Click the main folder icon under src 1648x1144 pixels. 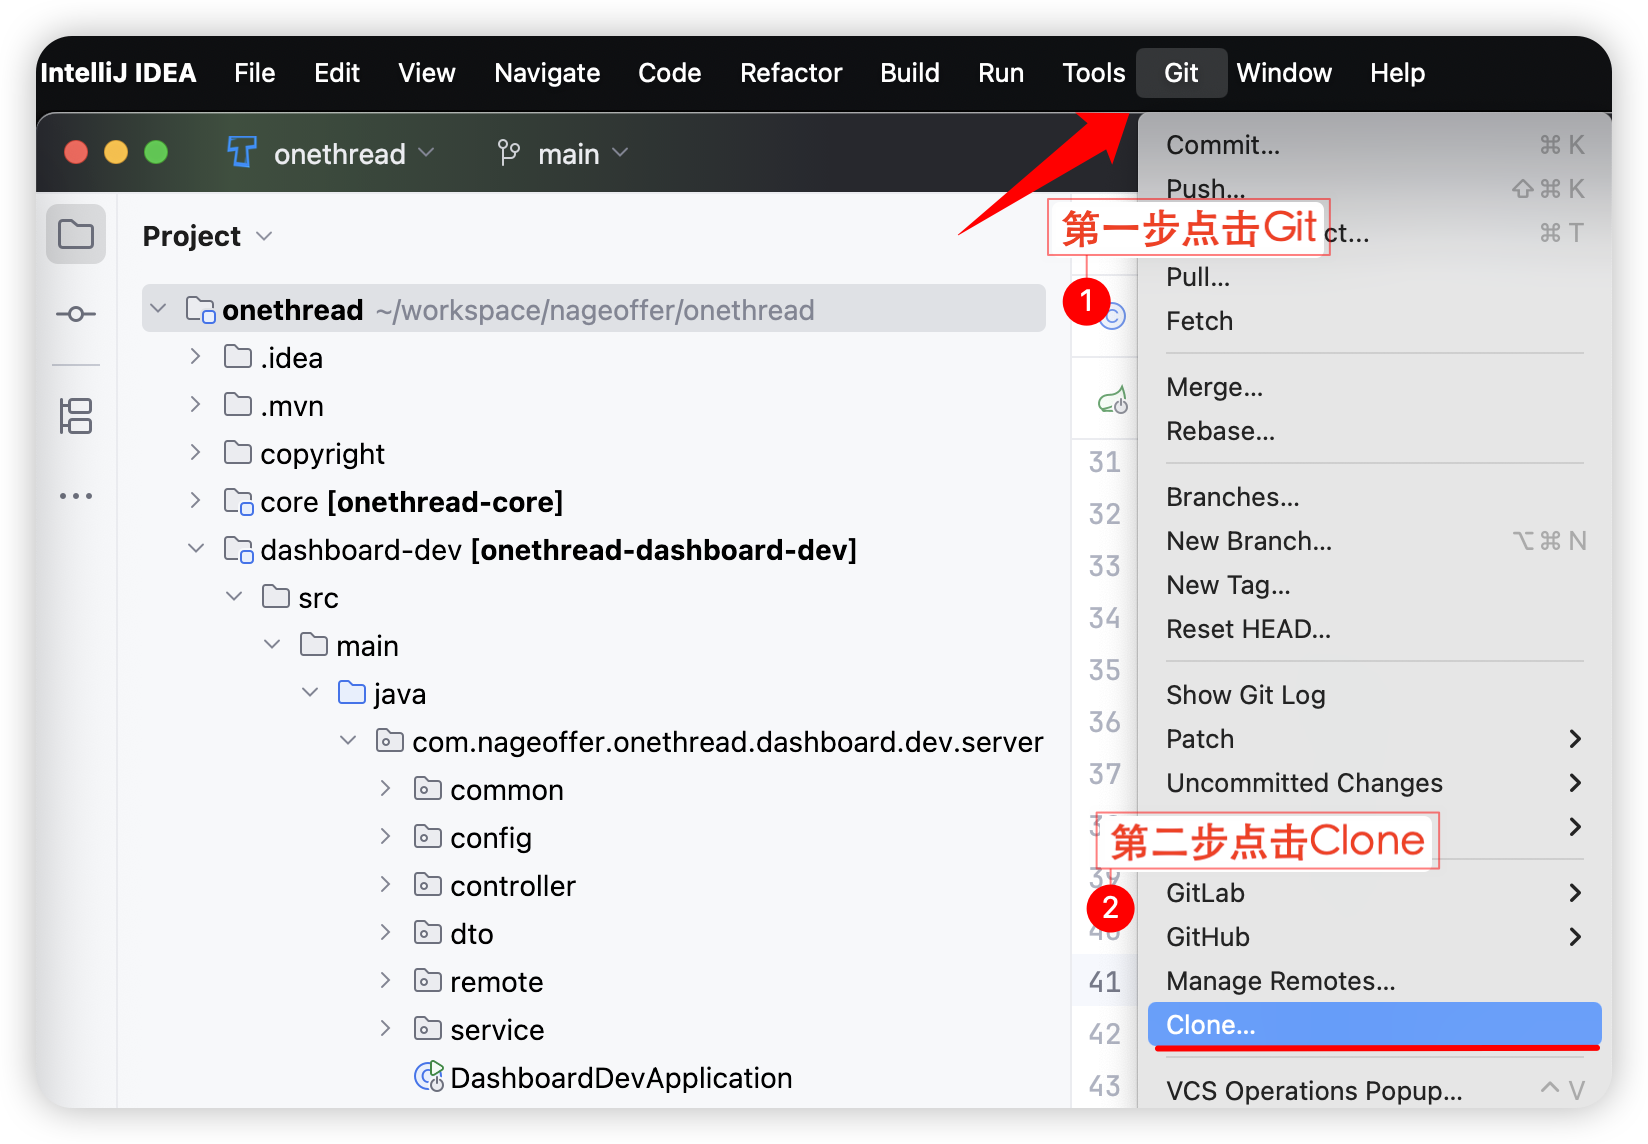(314, 645)
